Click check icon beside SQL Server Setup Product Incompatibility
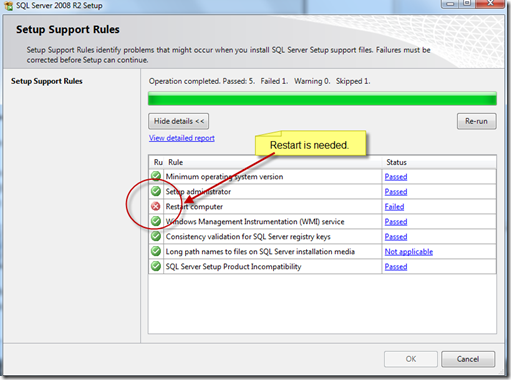Image resolution: width=511 pixels, height=380 pixels. click(156, 266)
